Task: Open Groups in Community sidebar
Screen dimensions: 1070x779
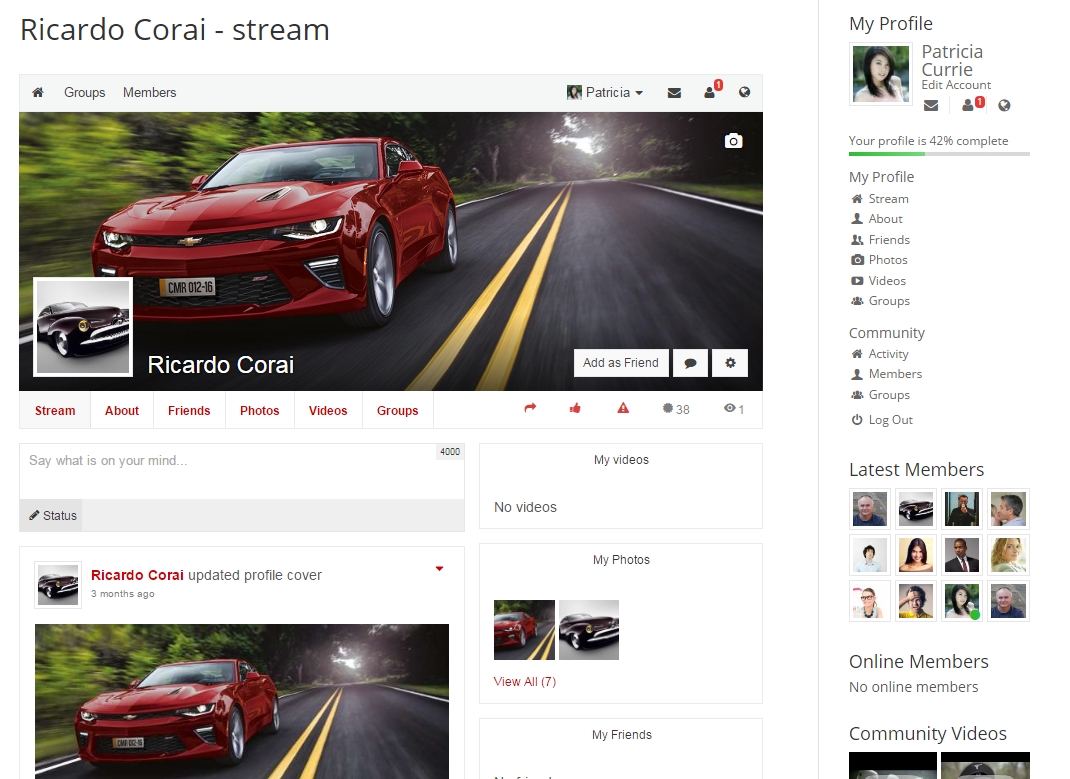Action: 888,394
